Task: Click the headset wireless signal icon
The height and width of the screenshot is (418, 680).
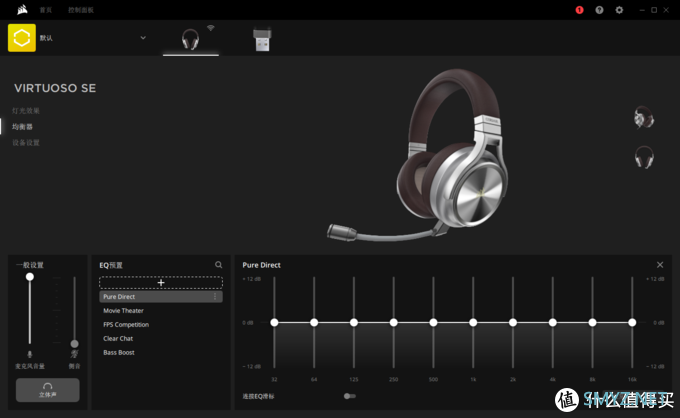Action: pyautogui.click(x=211, y=28)
